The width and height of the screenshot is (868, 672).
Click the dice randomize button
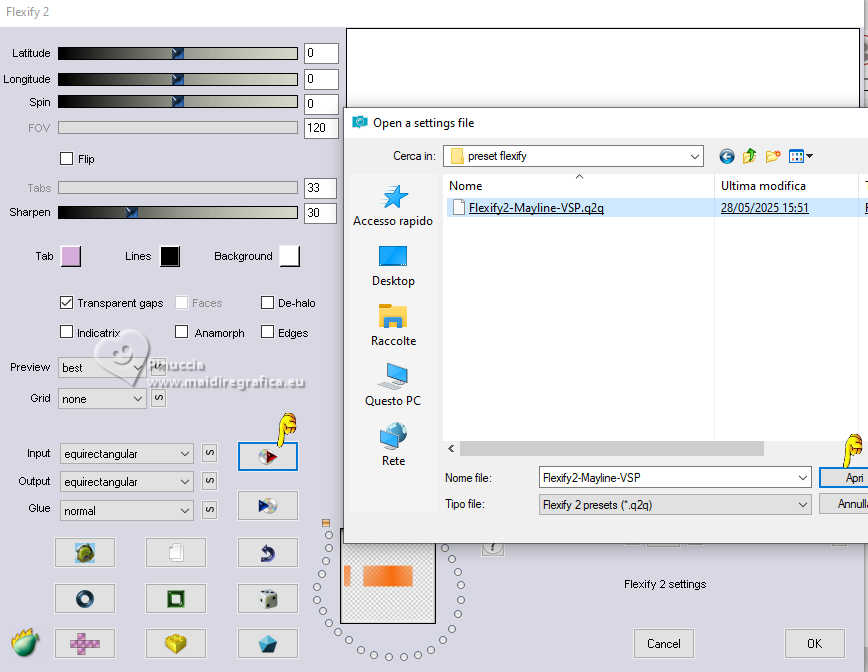click(x=267, y=598)
